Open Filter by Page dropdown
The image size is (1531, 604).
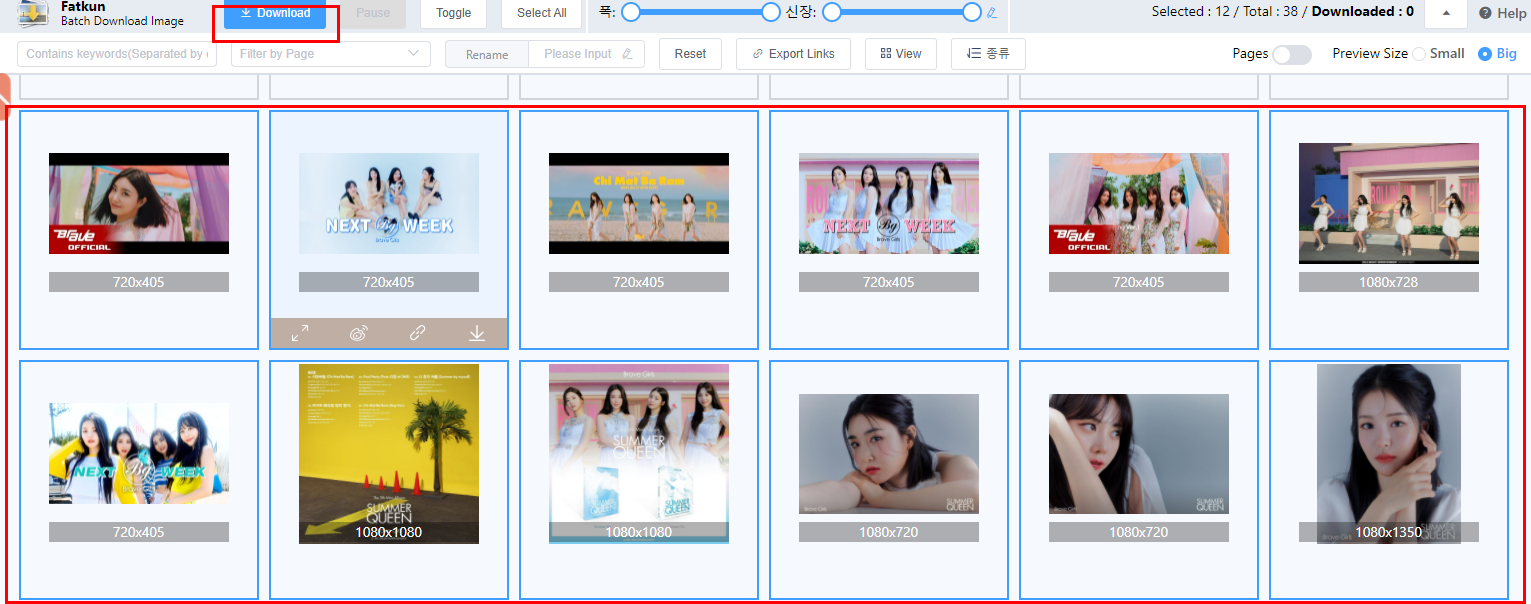click(x=331, y=54)
